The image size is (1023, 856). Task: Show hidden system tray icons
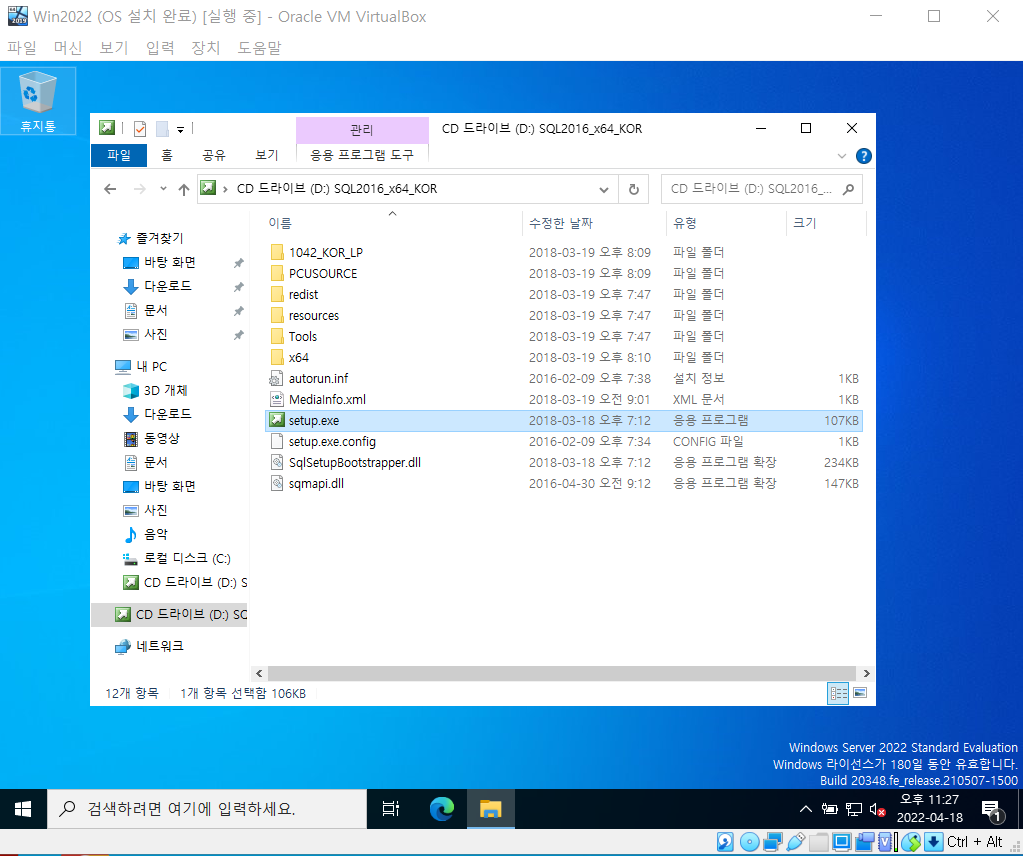806,810
